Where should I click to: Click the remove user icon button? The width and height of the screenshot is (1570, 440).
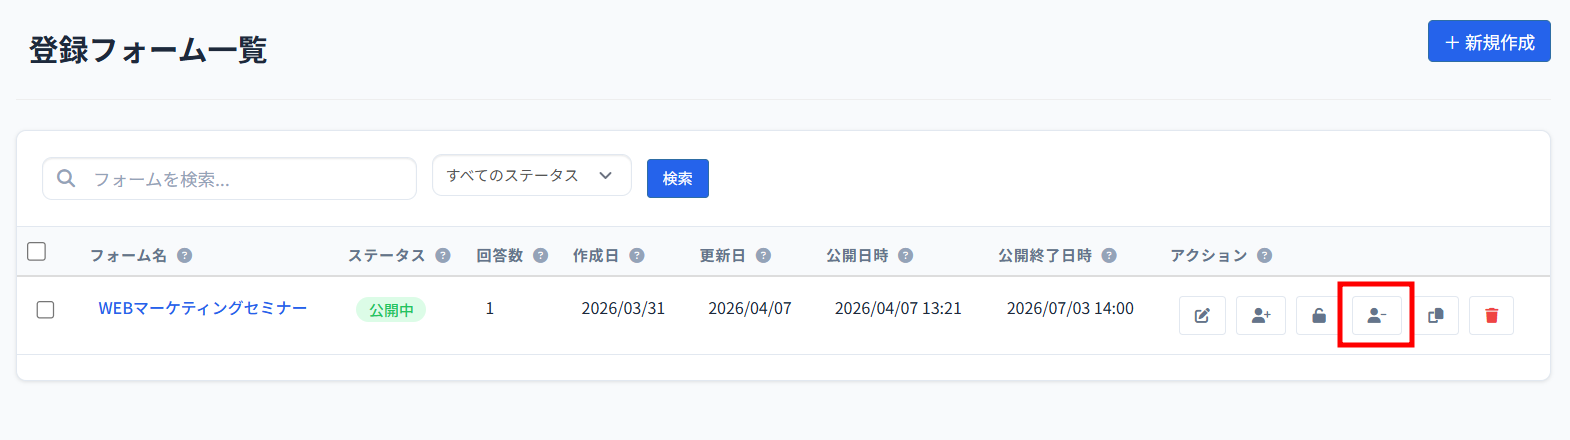point(1377,316)
